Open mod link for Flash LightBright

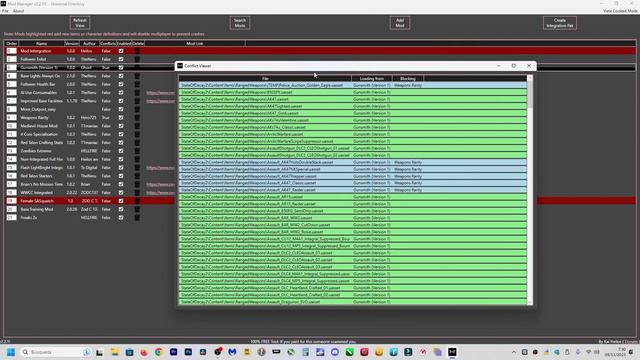coord(160,168)
